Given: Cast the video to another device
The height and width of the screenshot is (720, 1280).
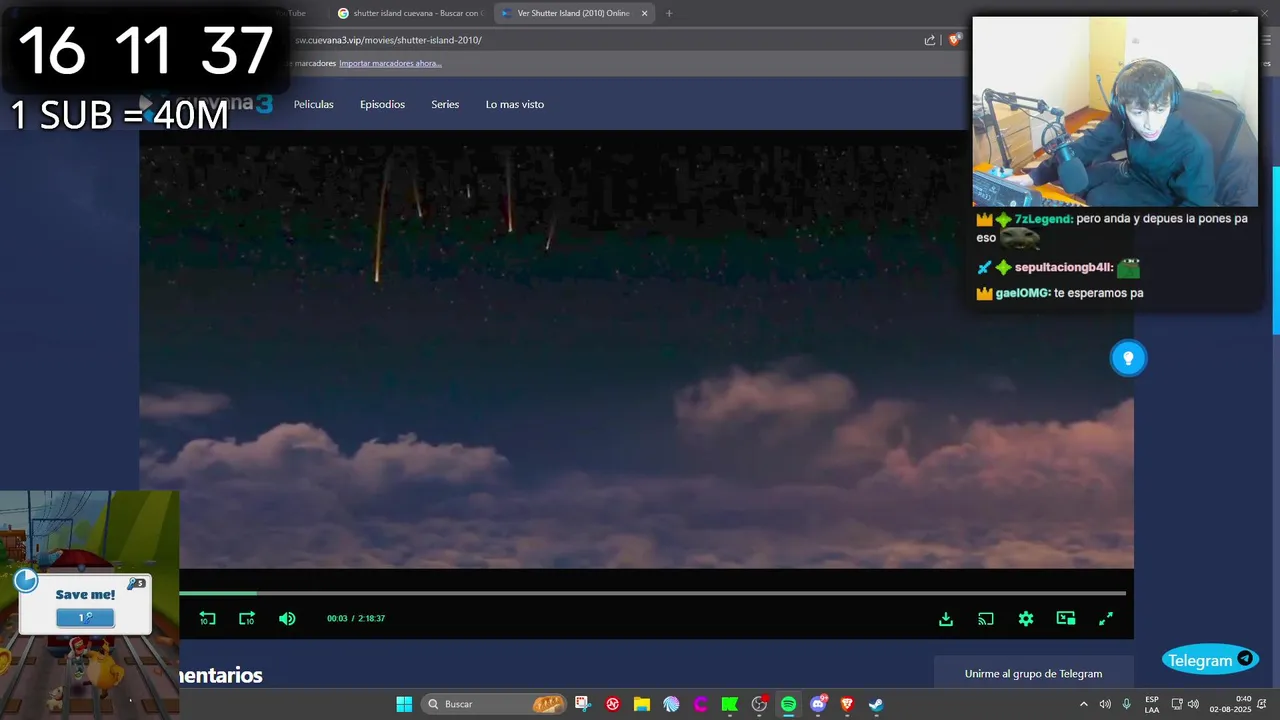Looking at the screenshot, I should [x=986, y=619].
